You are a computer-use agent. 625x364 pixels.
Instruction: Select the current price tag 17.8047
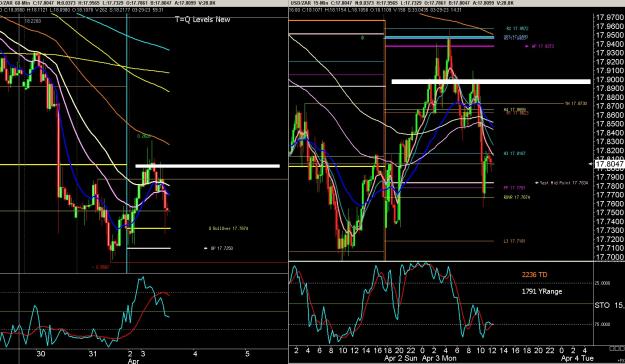[x=610, y=164]
